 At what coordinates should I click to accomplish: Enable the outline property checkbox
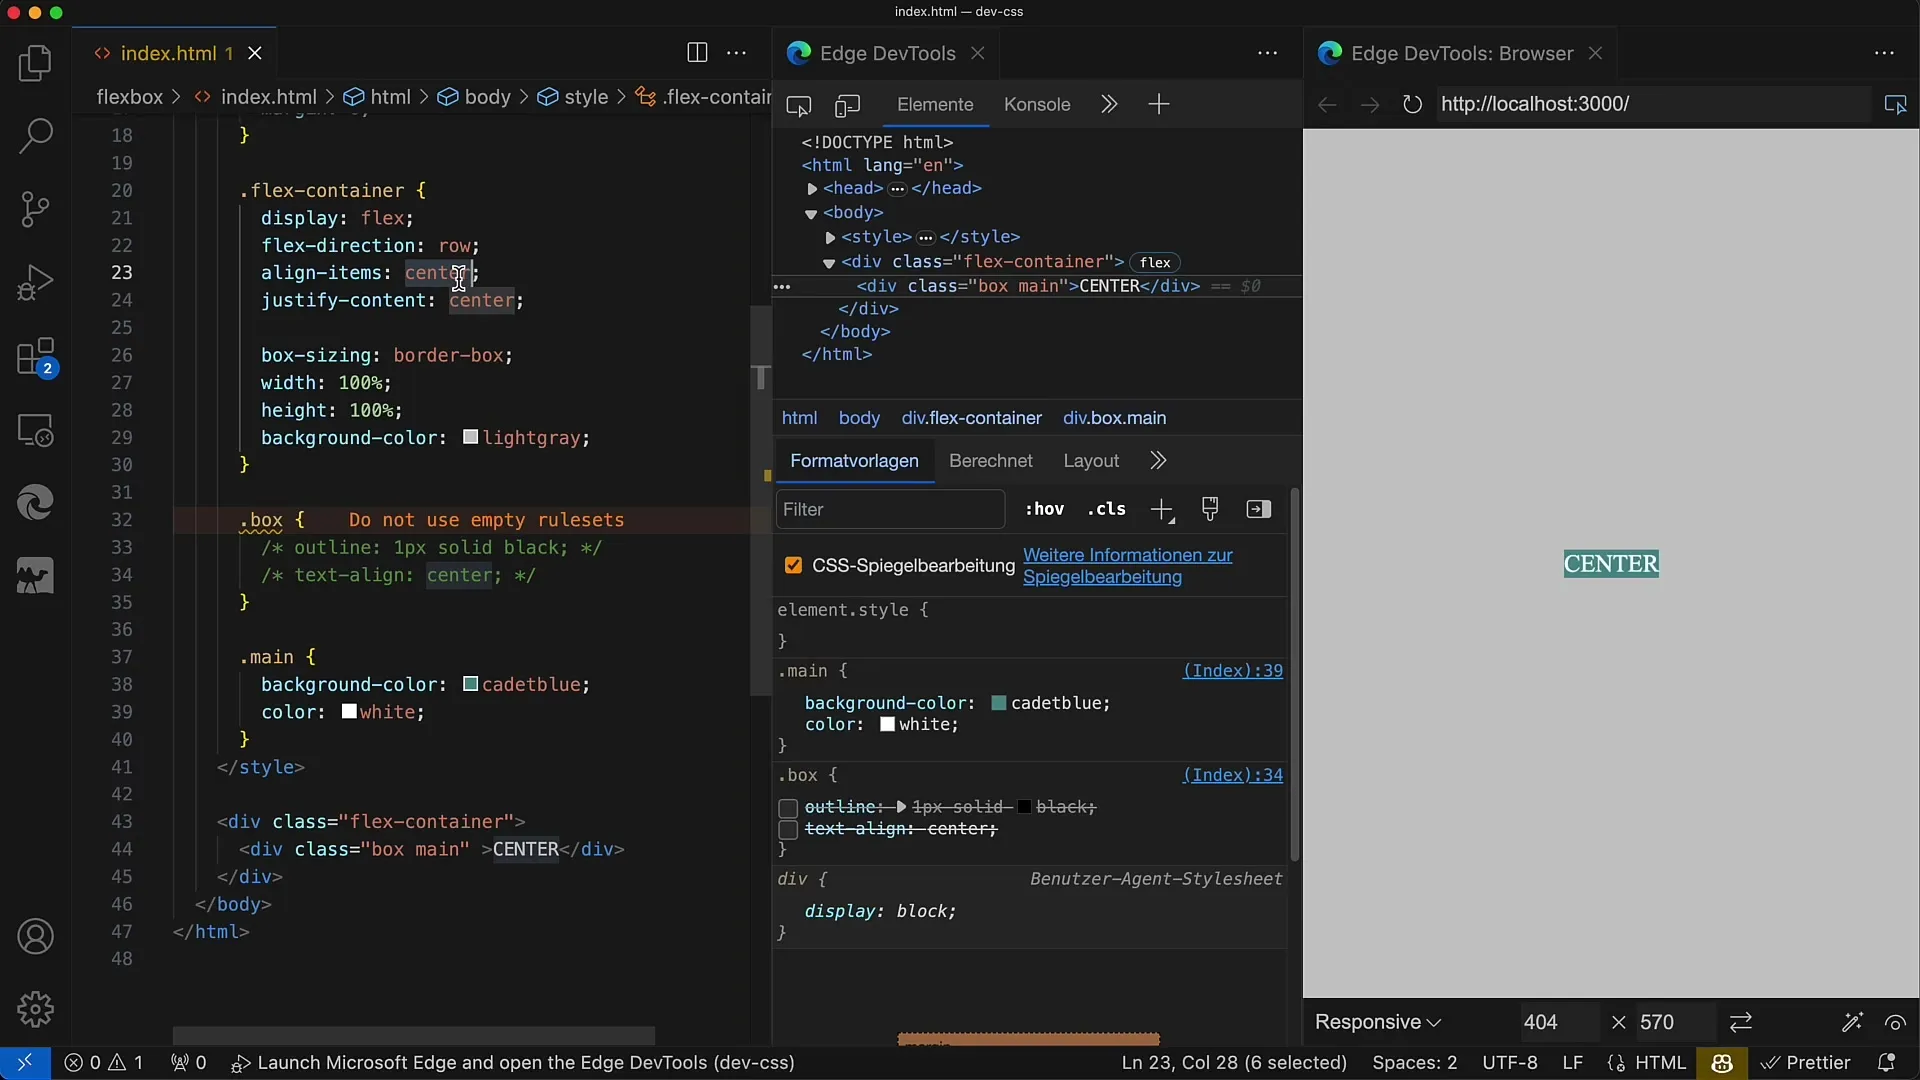[788, 808]
